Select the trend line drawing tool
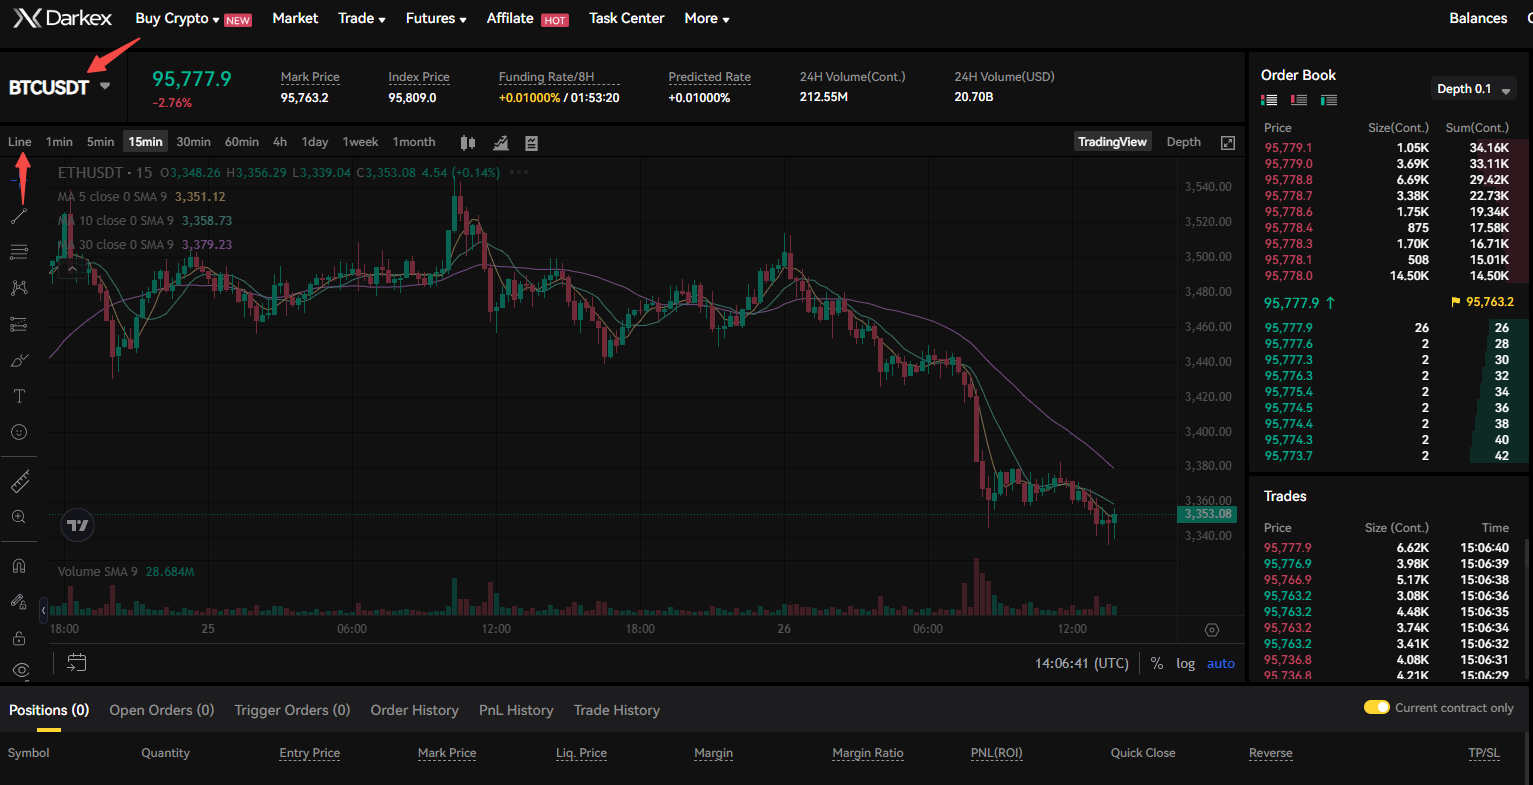 pos(19,216)
